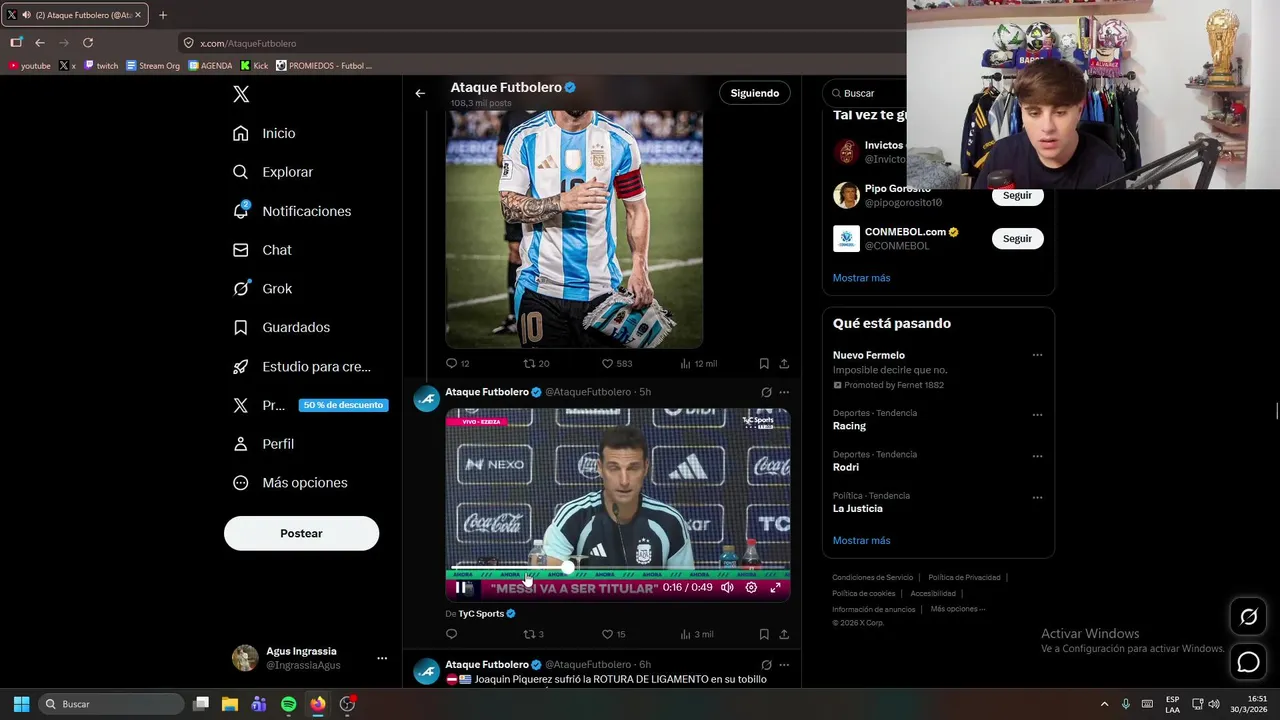The width and height of the screenshot is (1280, 720).
Task: Open Windows Start menu
Action: 21,704
